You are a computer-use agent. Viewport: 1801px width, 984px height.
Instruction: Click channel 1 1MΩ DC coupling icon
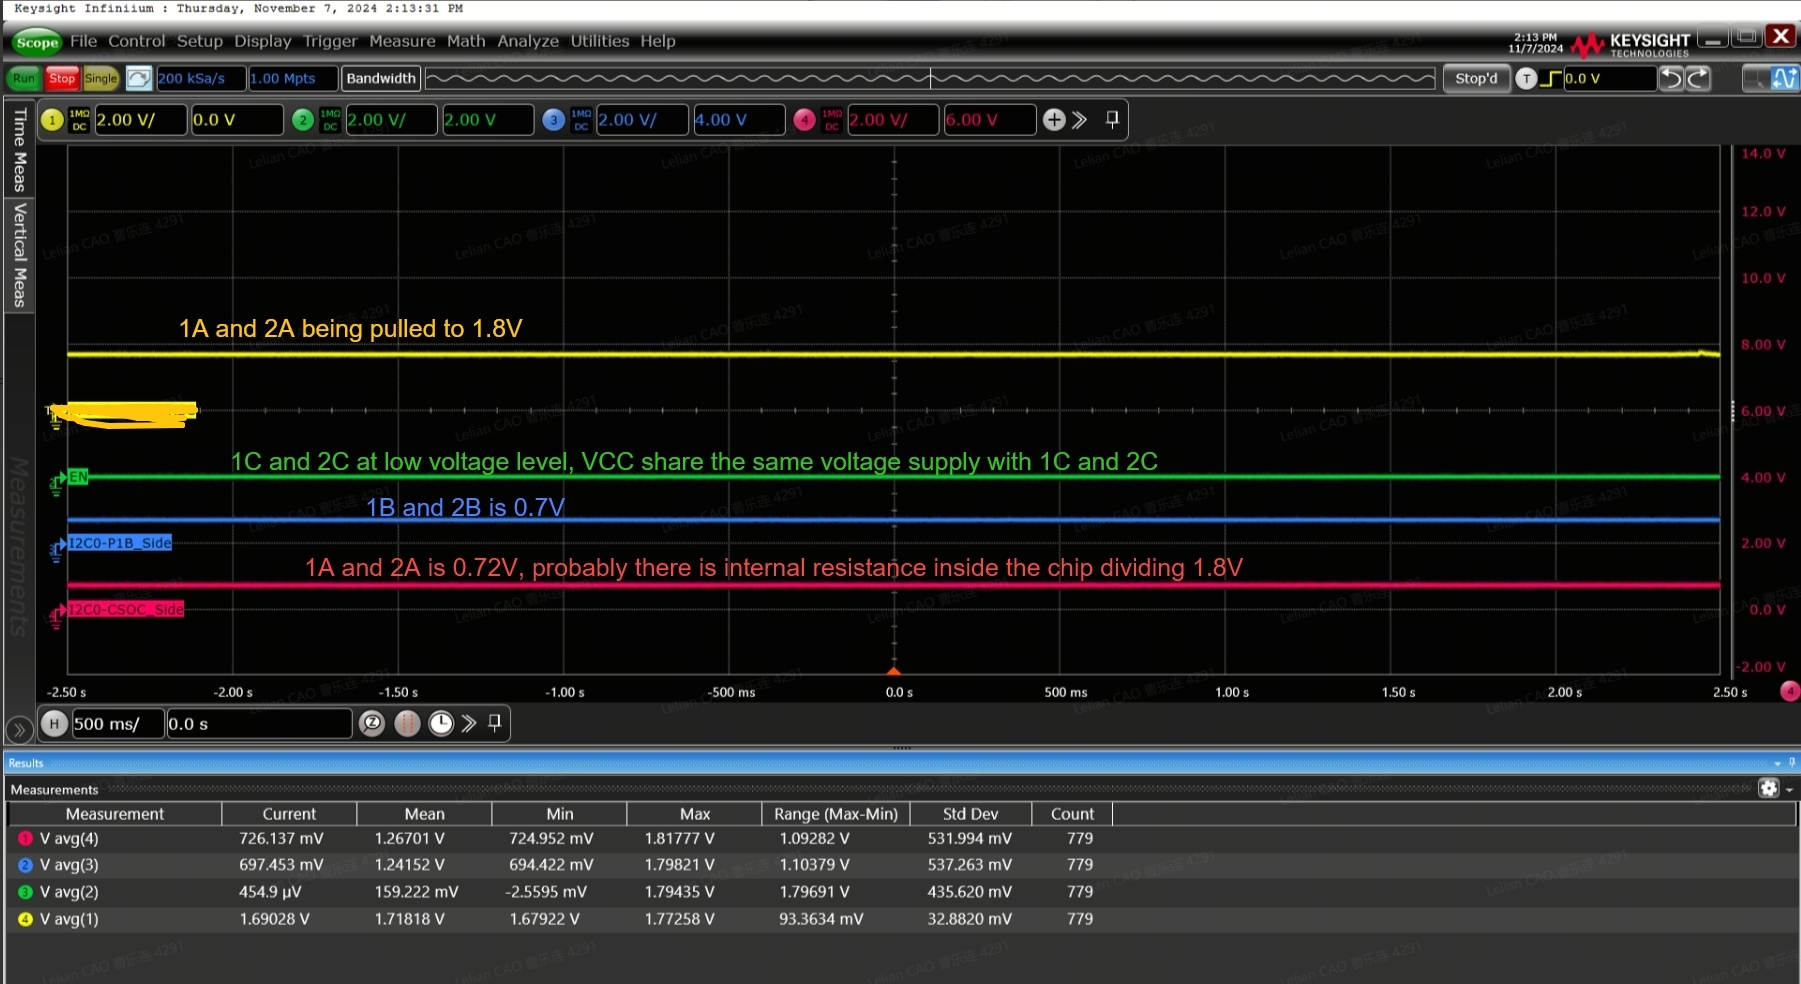79,120
